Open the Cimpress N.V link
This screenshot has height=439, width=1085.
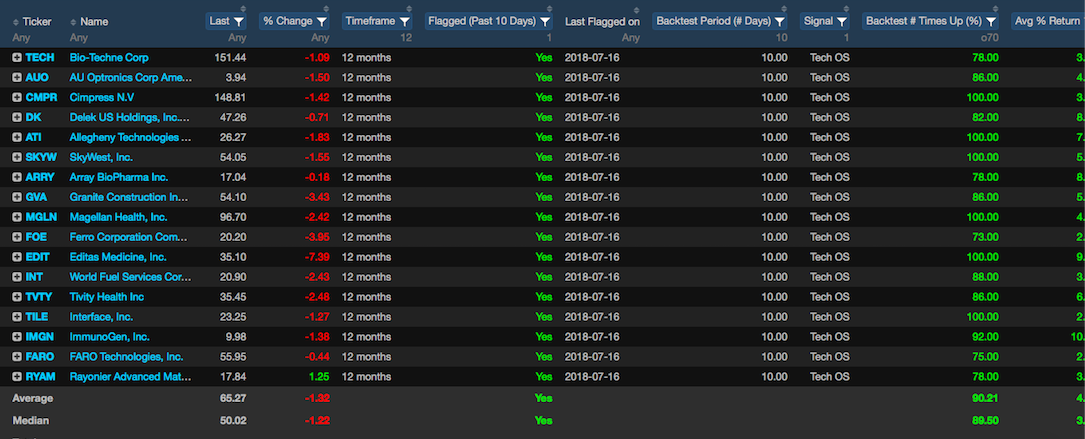(x=102, y=98)
